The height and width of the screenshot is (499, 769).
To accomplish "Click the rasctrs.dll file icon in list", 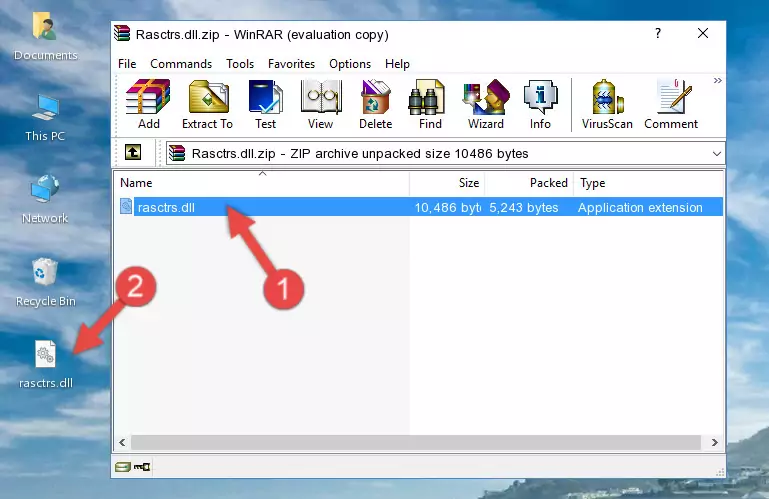I will click(126, 207).
